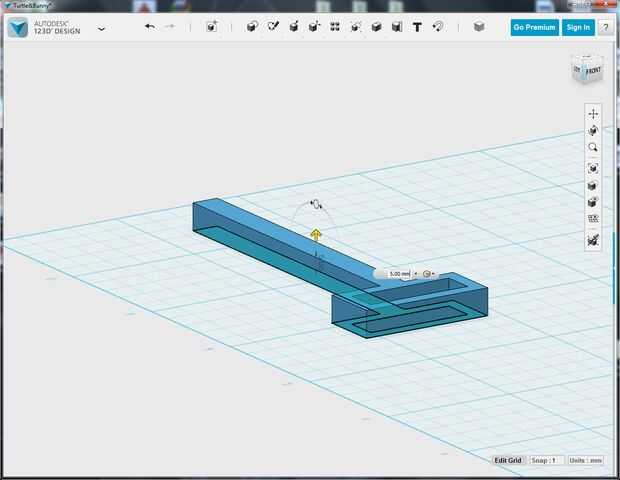
Task: Click the FRONT face of the view cube
Action: pyautogui.click(x=594, y=71)
